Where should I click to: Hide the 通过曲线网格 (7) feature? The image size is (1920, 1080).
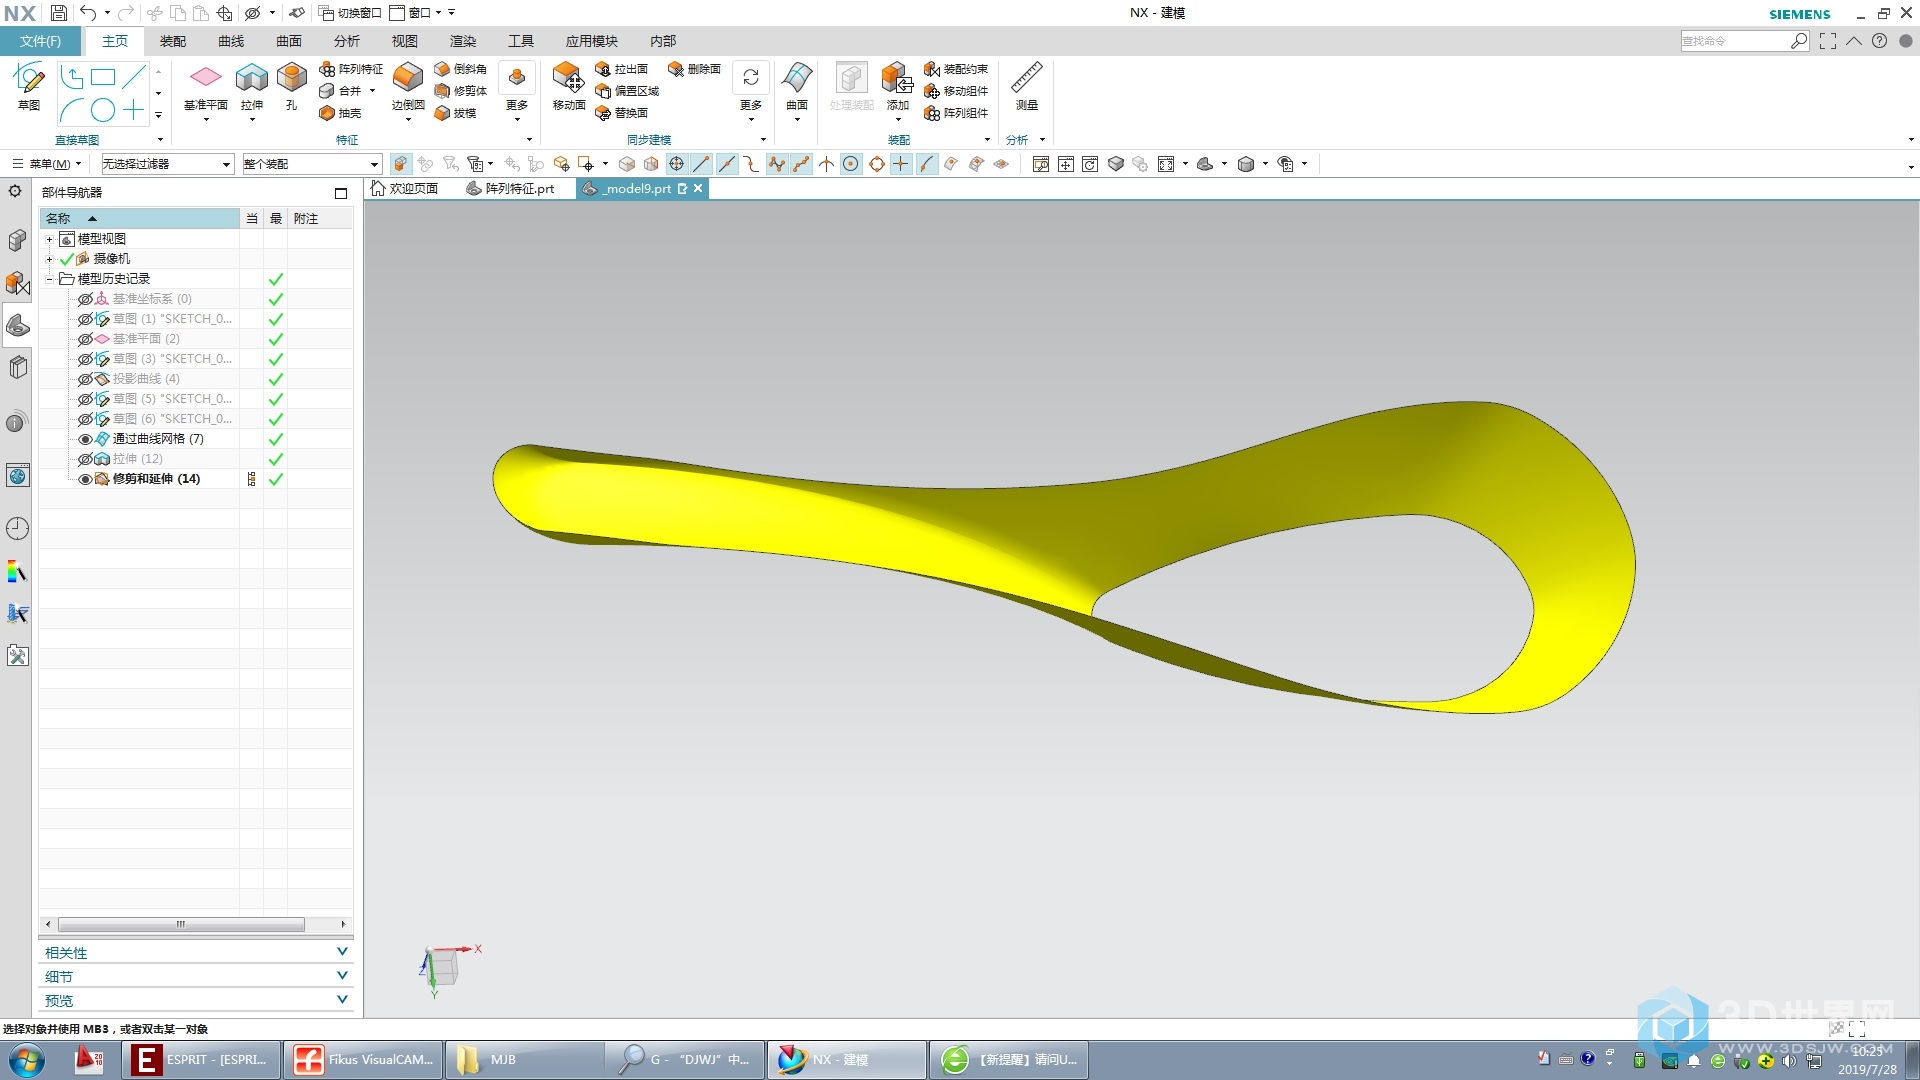pyautogui.click(x=85, y=439)
